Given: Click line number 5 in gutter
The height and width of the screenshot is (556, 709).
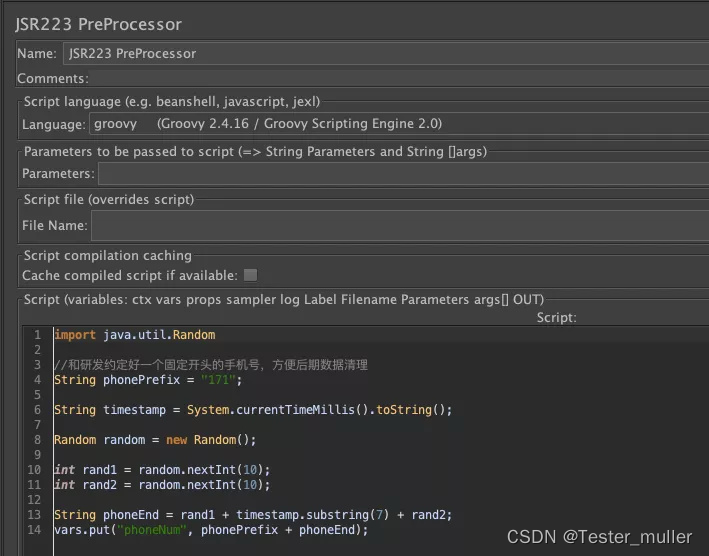Looking at the screenshot, I should click(38, 395).
